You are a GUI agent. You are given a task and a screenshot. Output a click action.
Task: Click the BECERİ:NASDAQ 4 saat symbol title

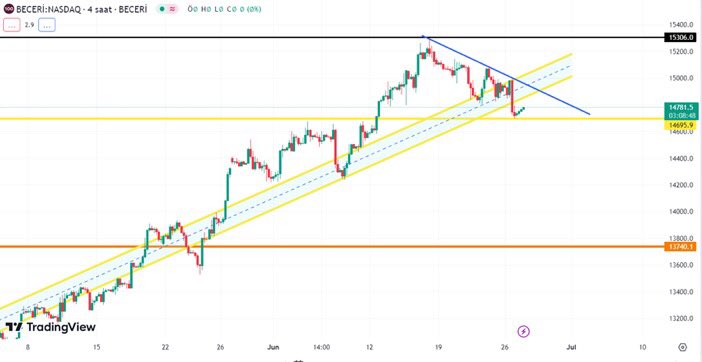click(x=81, y=9)
